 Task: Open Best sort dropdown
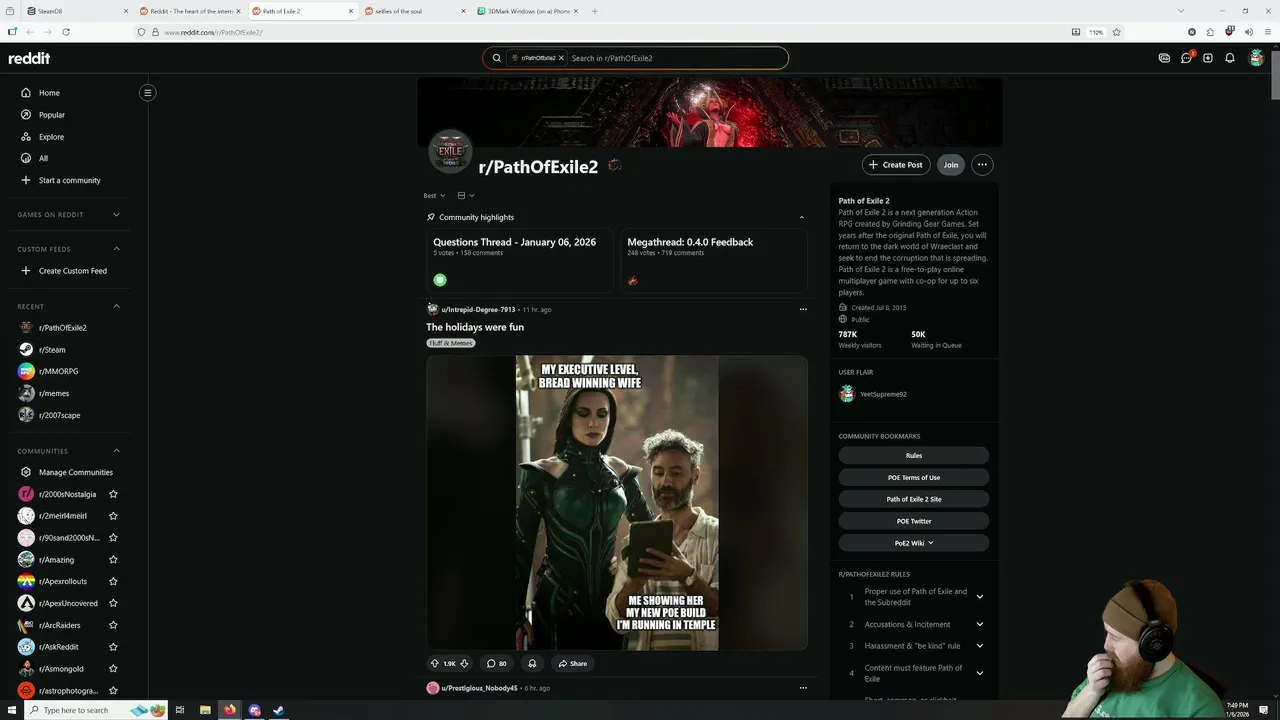click(434, 196)
